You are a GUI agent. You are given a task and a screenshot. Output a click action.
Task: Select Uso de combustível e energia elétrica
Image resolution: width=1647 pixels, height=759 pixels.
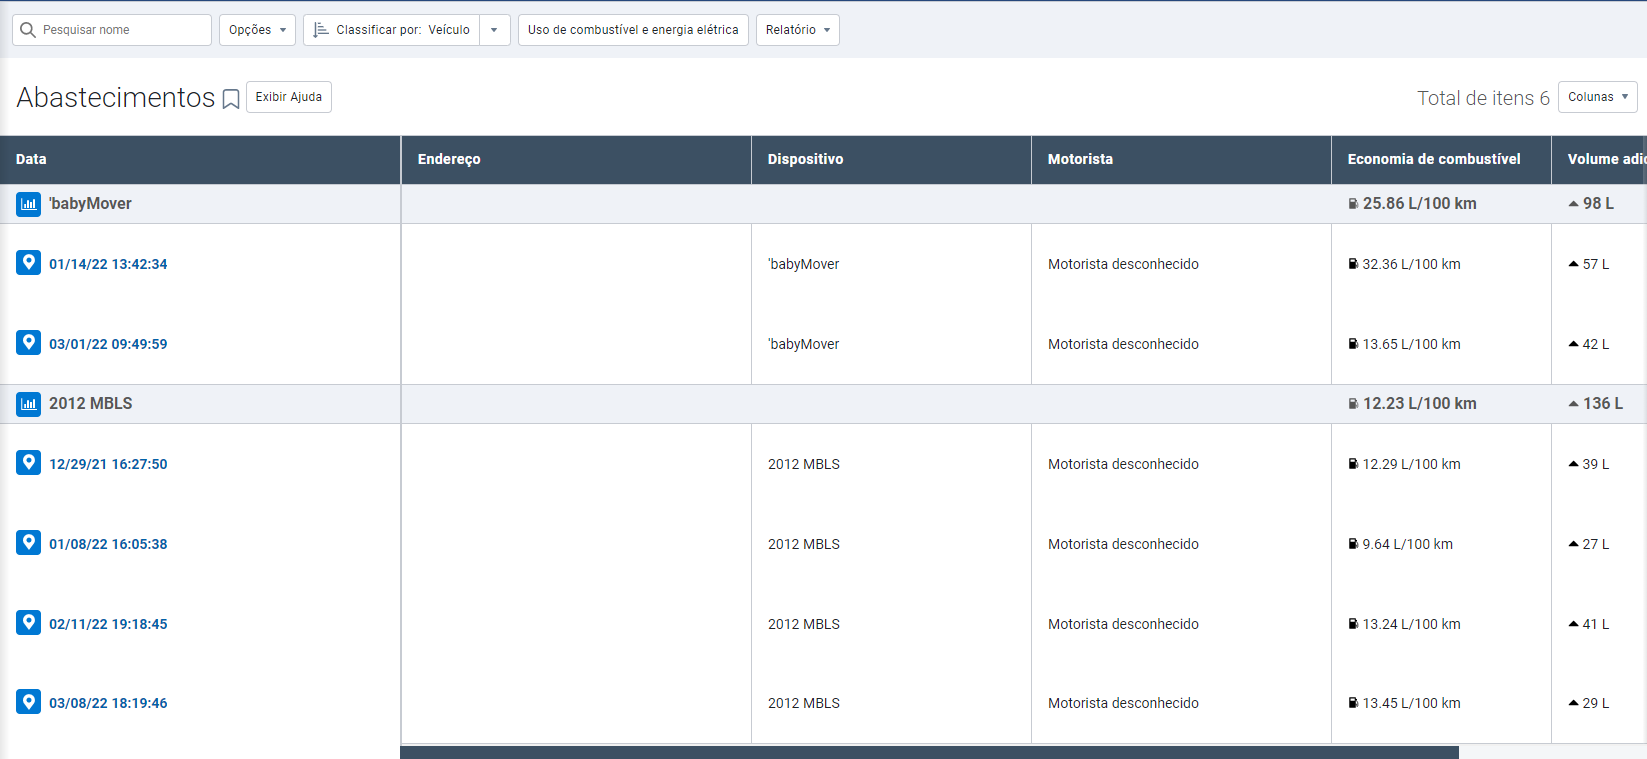[633, 30]
